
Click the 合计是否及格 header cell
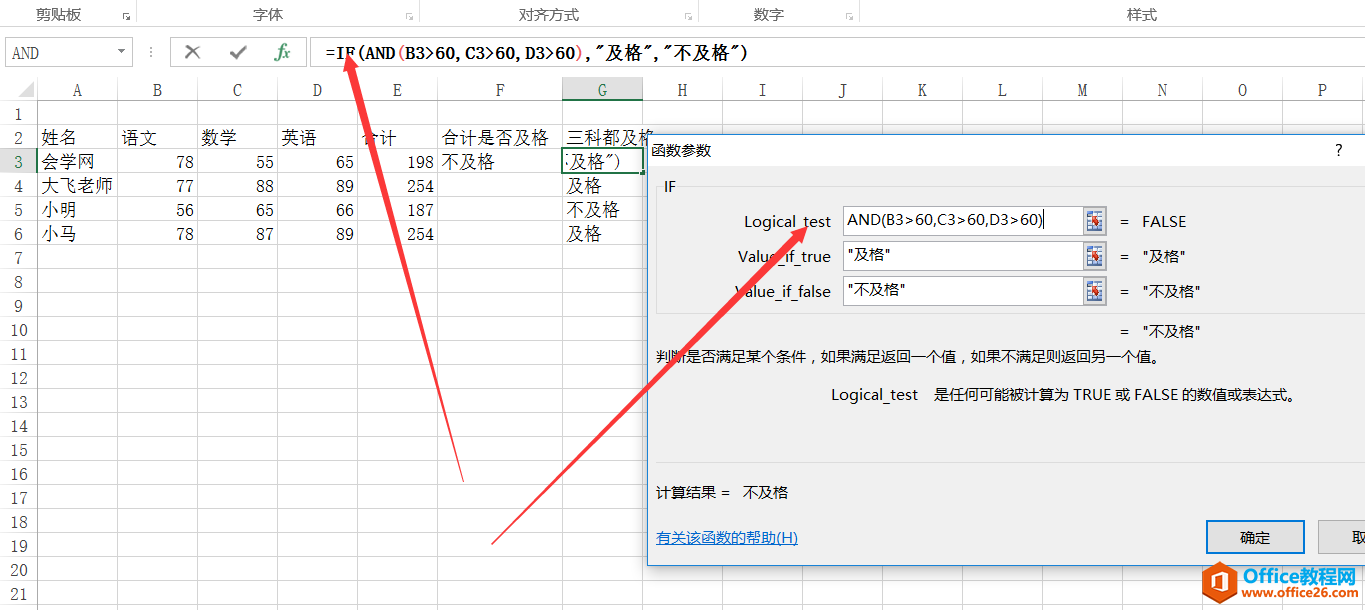click(x=499, y=138)
